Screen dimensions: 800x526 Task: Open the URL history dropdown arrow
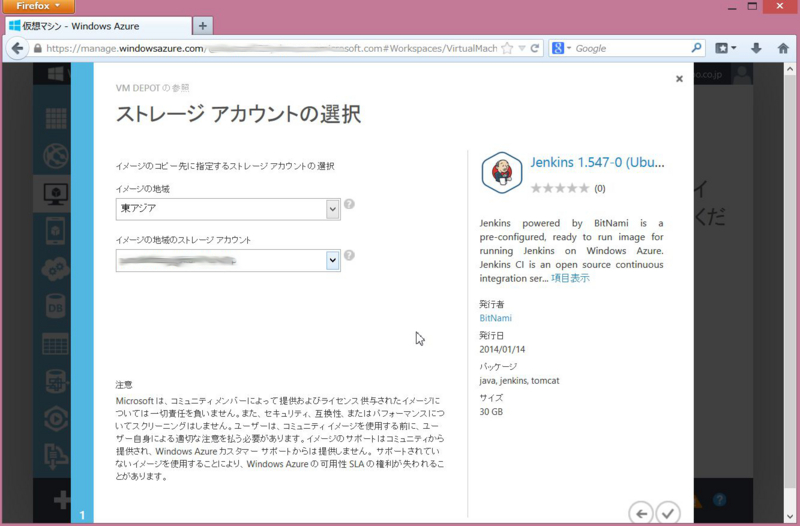[x=522, y=48]
